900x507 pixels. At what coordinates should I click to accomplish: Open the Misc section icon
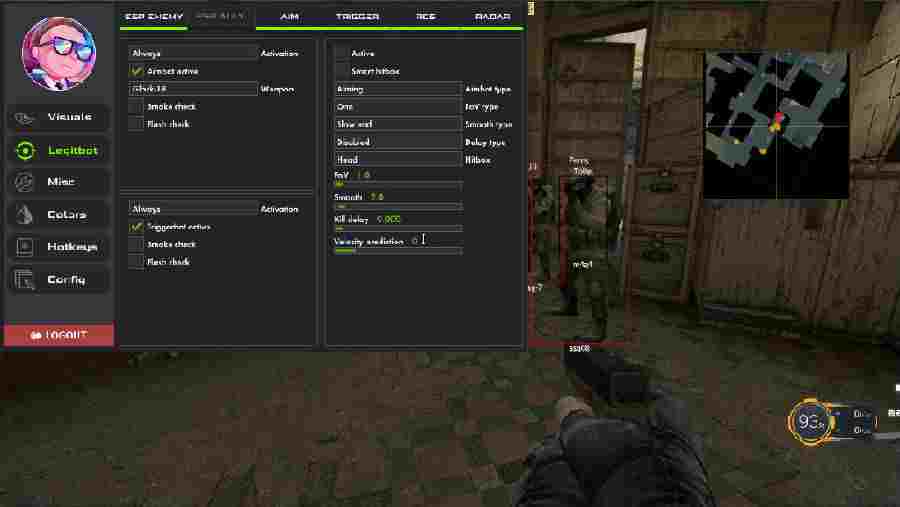[x=24, y=182]
